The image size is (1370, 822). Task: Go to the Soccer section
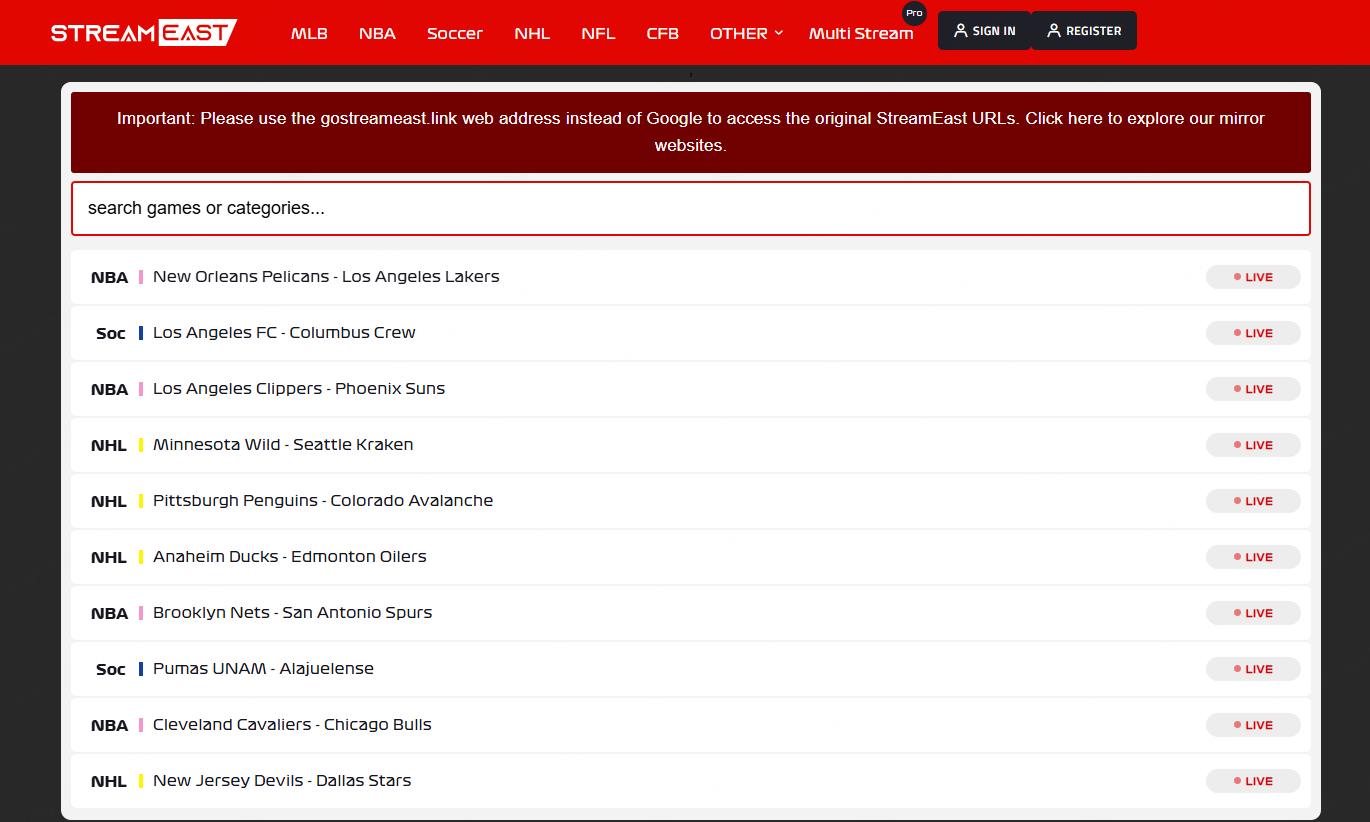(454, 33)
